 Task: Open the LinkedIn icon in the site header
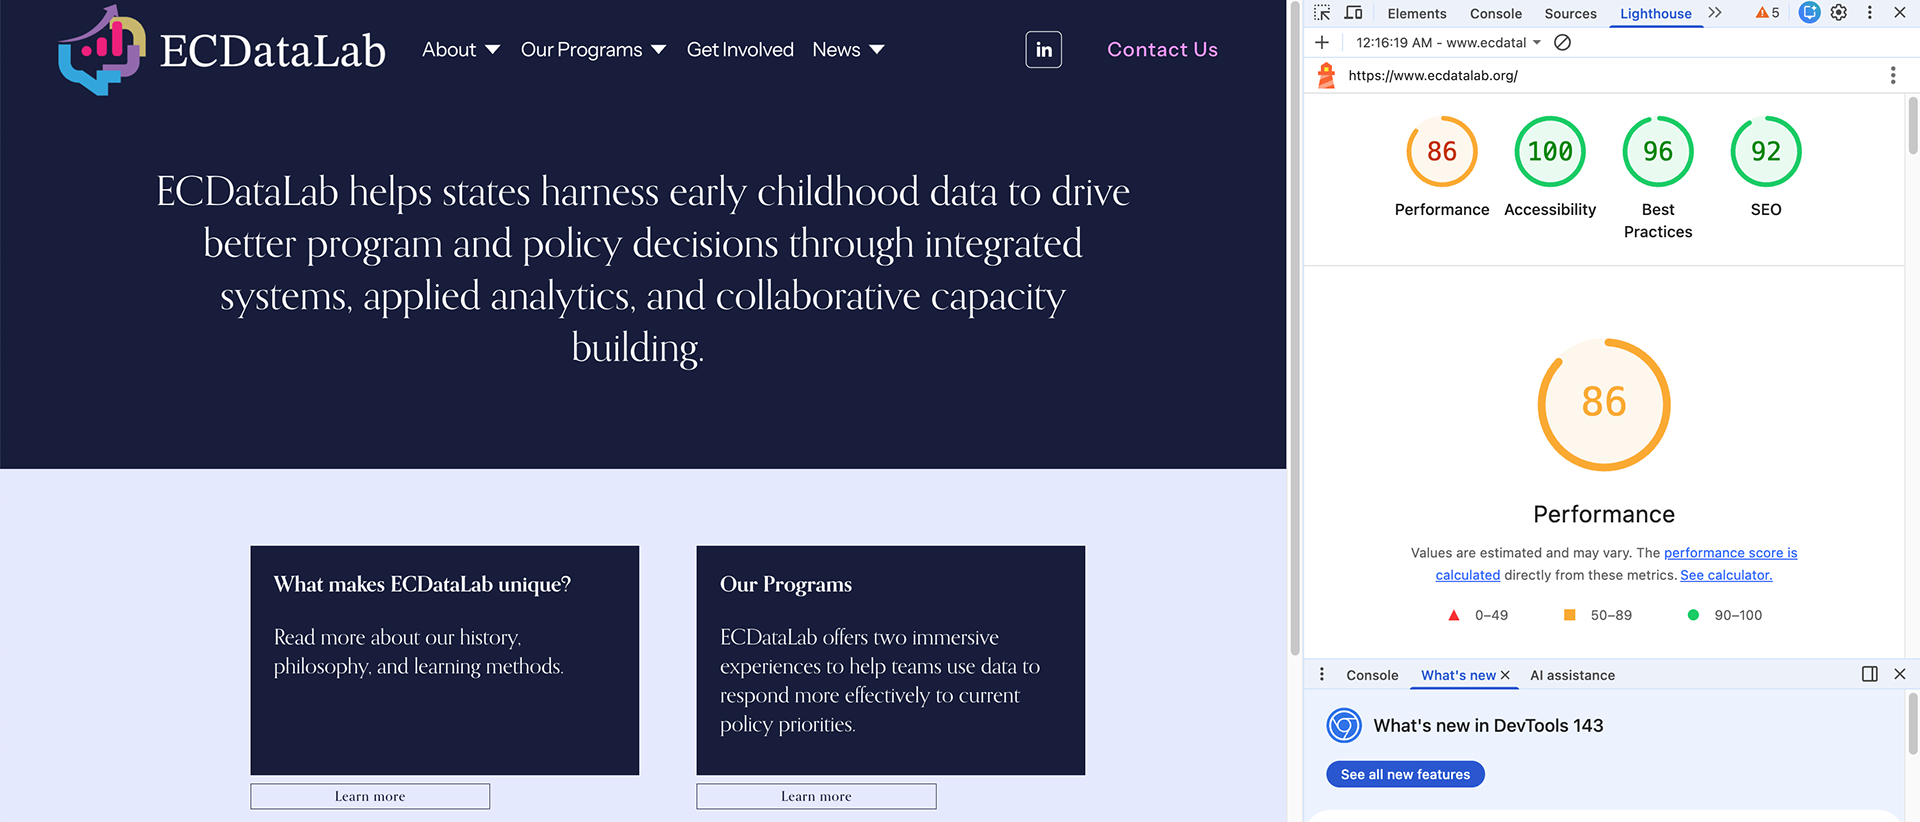1043,50
